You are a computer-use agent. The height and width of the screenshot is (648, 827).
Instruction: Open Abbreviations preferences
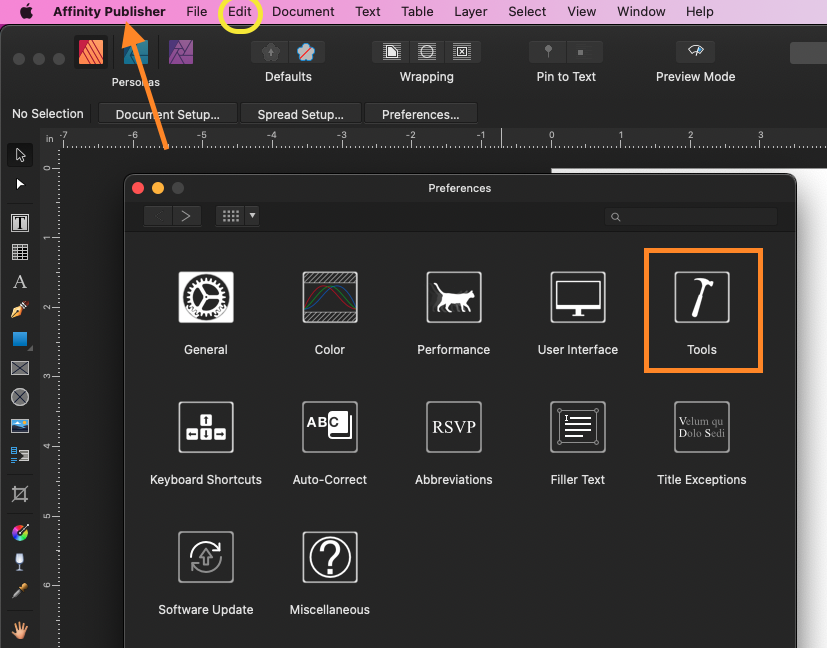click(454, 427)
